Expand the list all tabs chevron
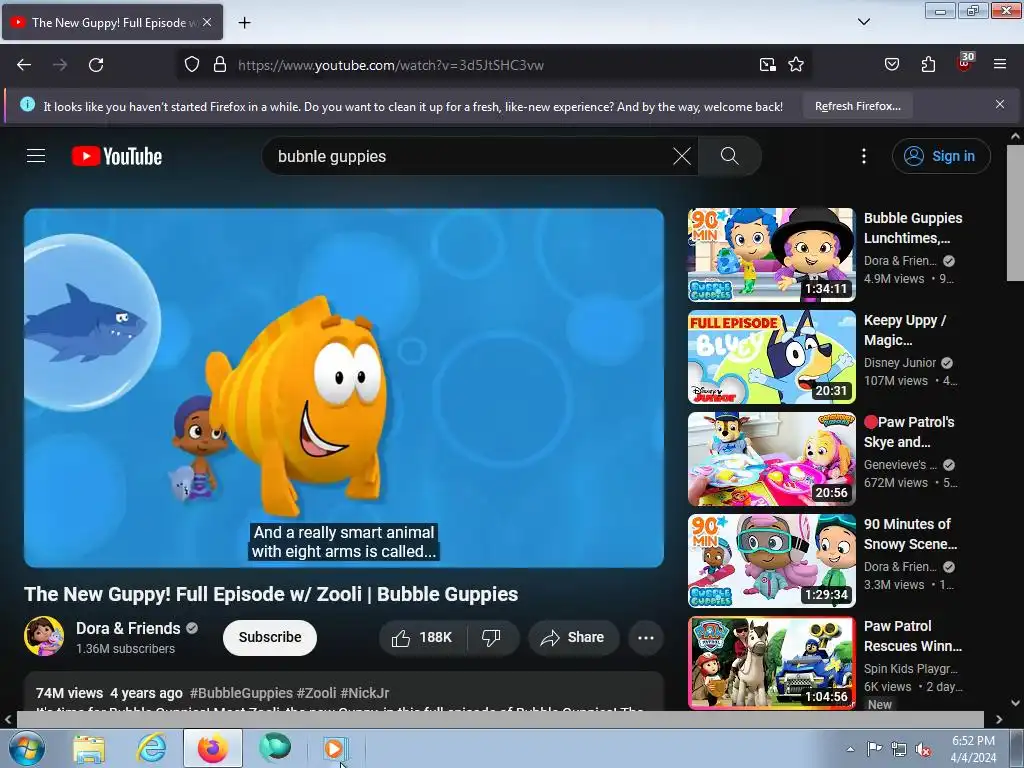The width and height of the screenshot is (1024, 768). [x=864, y=22]
